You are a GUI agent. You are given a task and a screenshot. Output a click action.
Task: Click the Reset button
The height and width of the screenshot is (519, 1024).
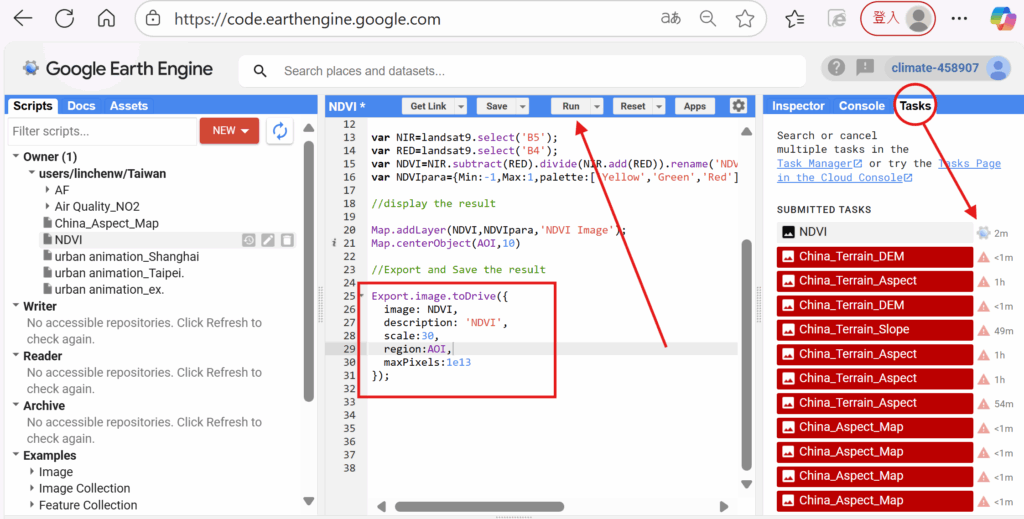tap(633, 106)
